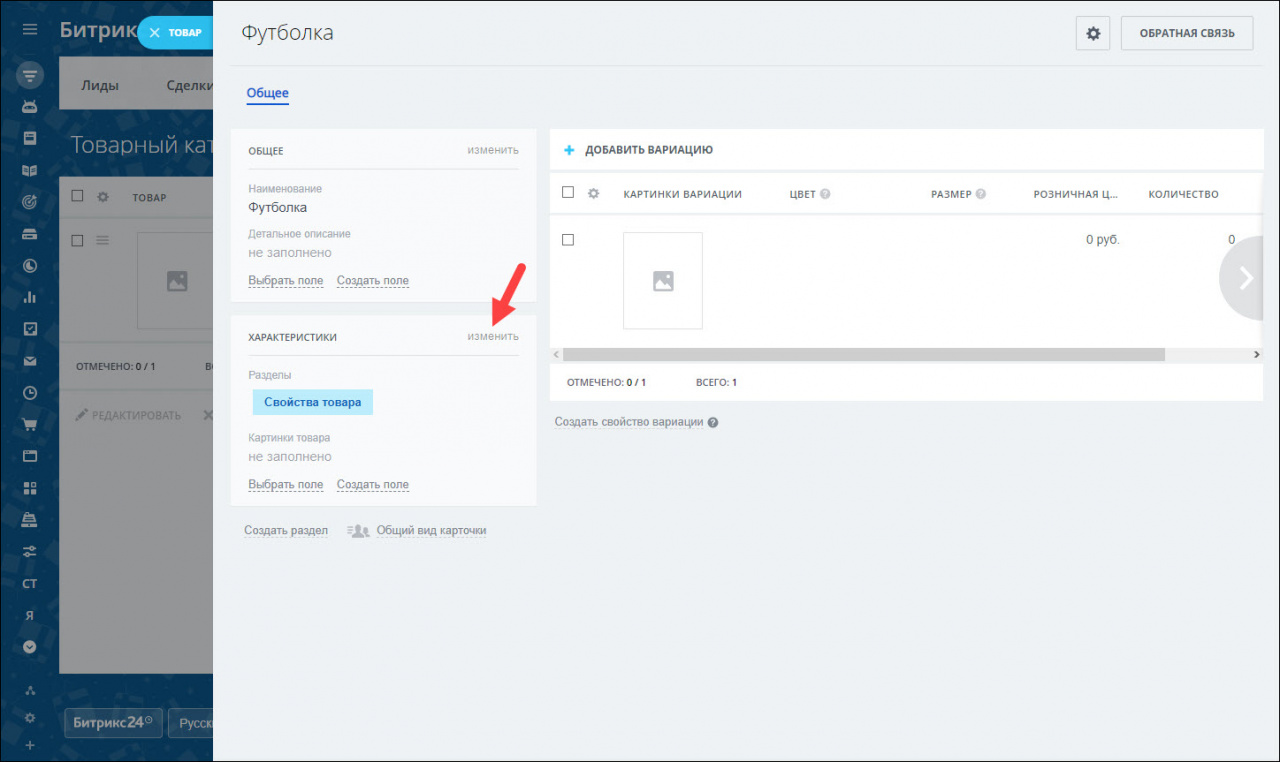This screenshot has width=1280, height=762.
Task: Click the horizontal scrollbar of variations grid
Action: pos(864,354)
